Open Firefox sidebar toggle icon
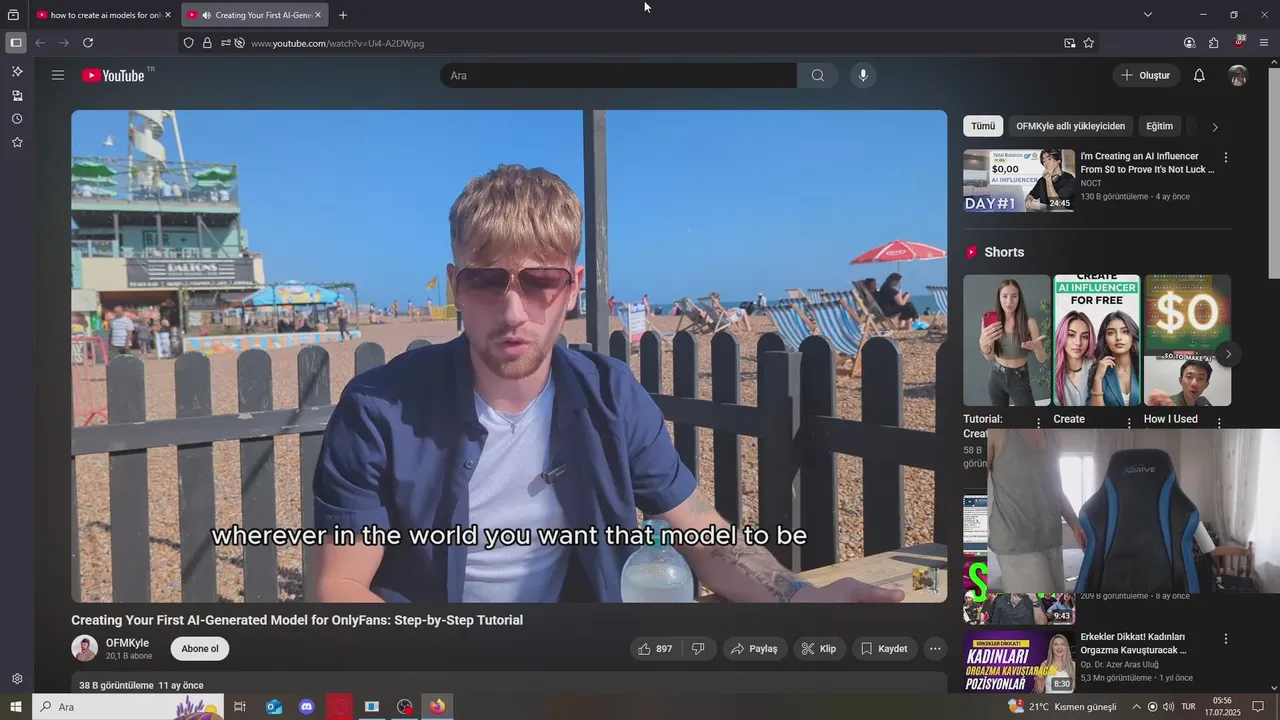This screenshot has width=1280, height=720. pyautogui.click(x=16, y=43)
